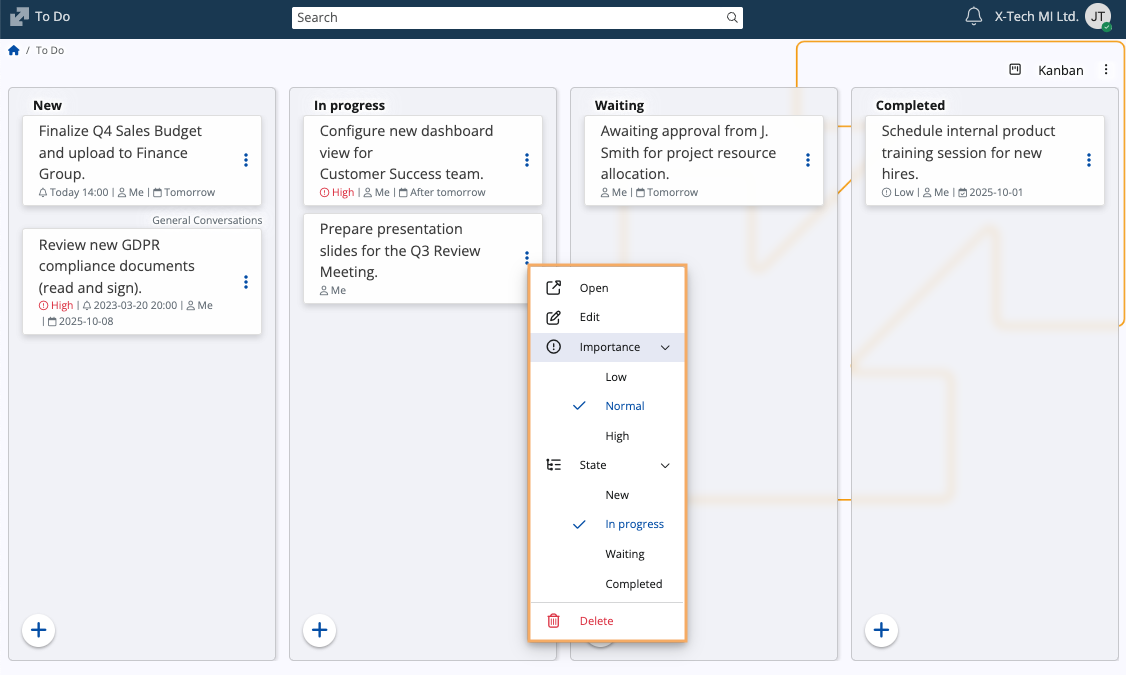Open menu for Schedule internal product training card

tap(1089, 160)
